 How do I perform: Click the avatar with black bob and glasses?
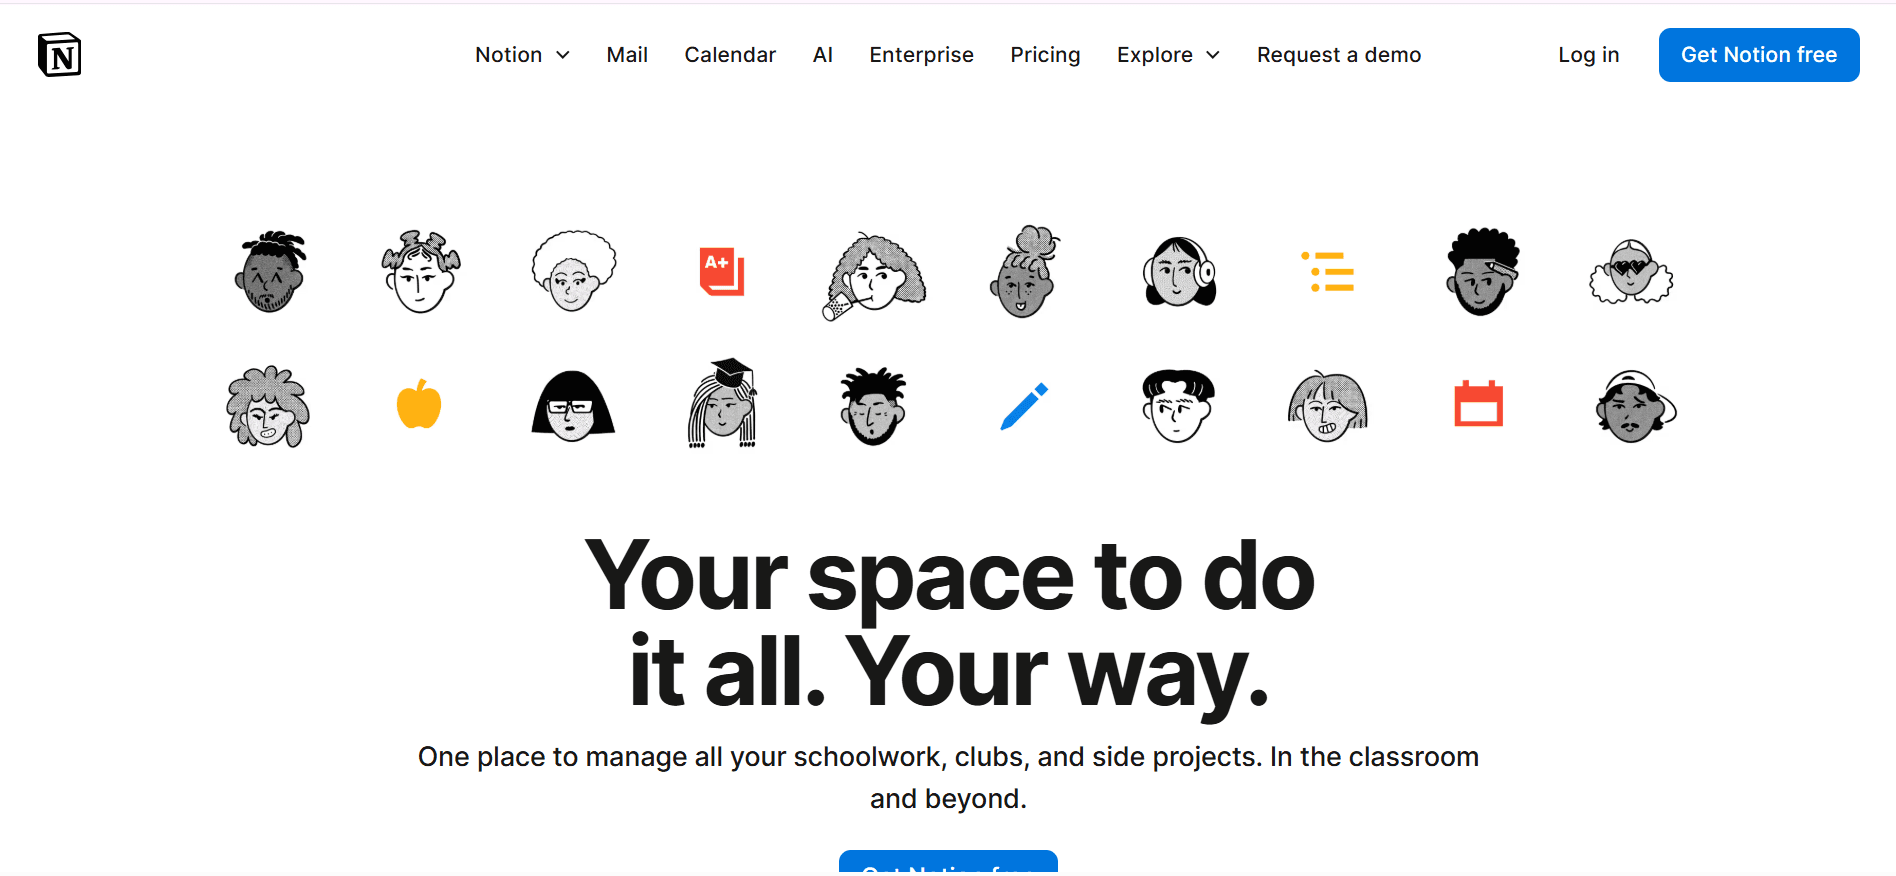[573, 405]
